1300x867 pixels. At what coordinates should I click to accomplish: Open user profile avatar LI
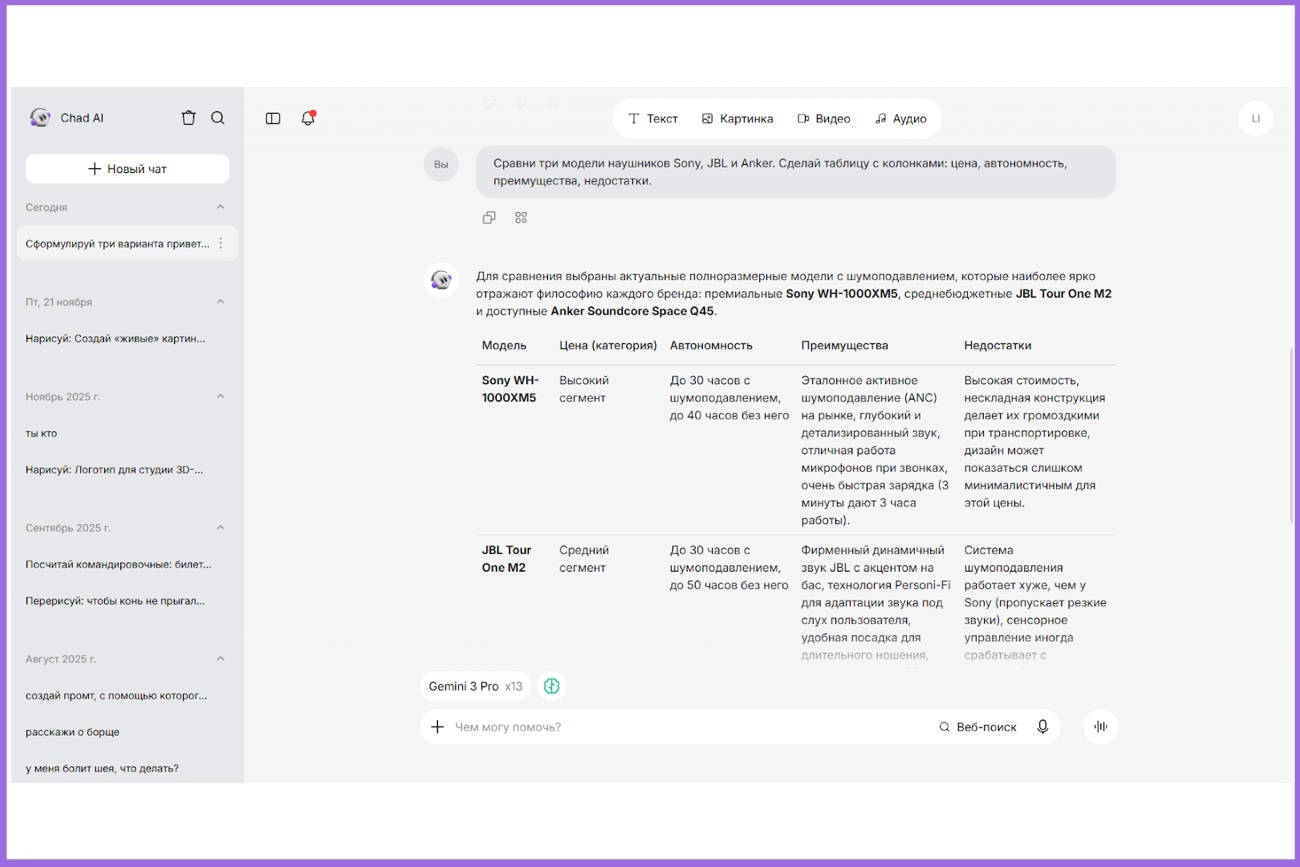pos(1255,118)
